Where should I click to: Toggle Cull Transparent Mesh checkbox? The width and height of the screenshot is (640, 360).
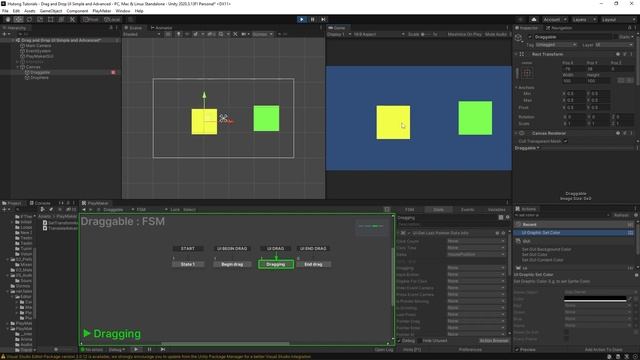pyautogui.click(x=565, y=141)
